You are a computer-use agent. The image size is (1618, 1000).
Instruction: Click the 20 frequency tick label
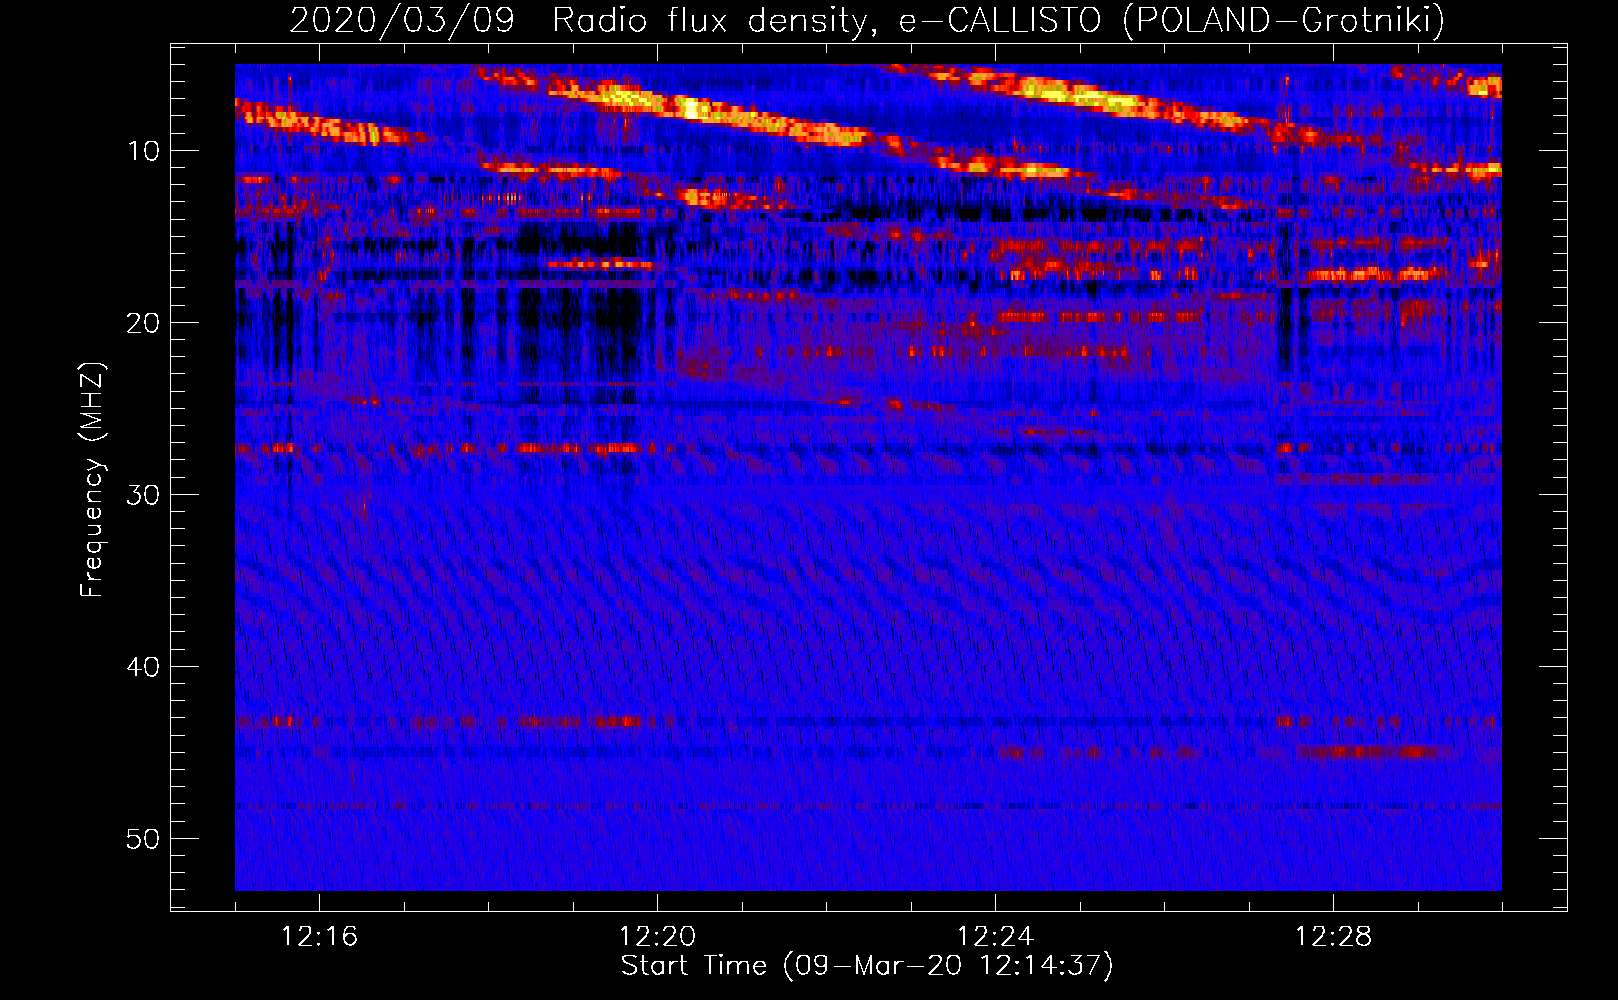[x=143, y=323]
